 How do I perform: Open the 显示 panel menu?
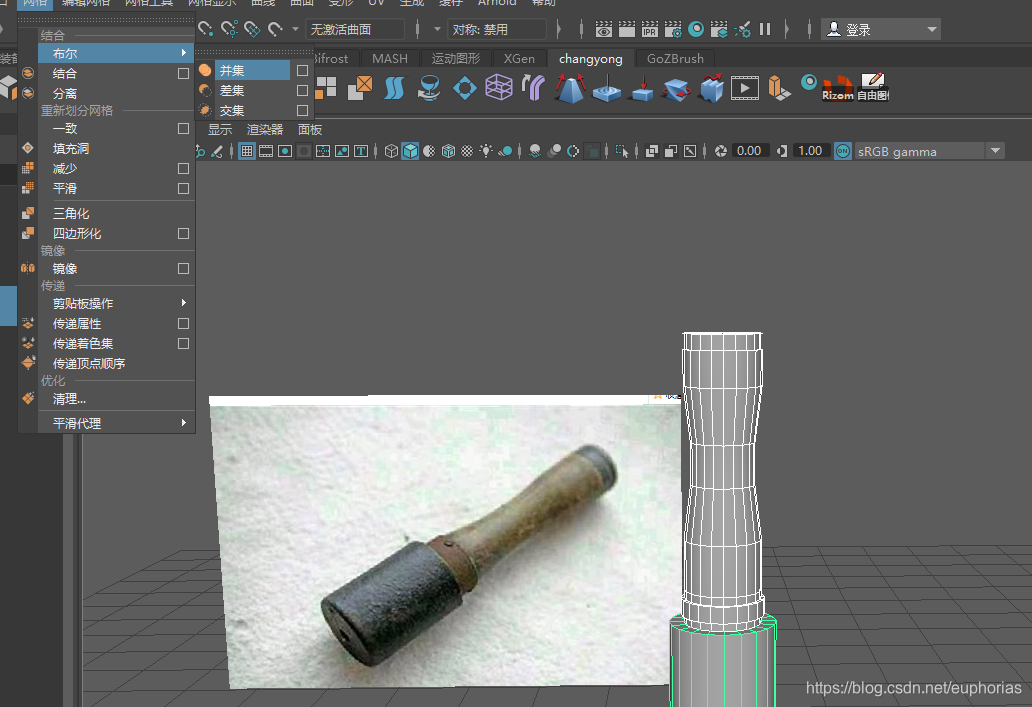pyautogui.click(x=220, y=130)
